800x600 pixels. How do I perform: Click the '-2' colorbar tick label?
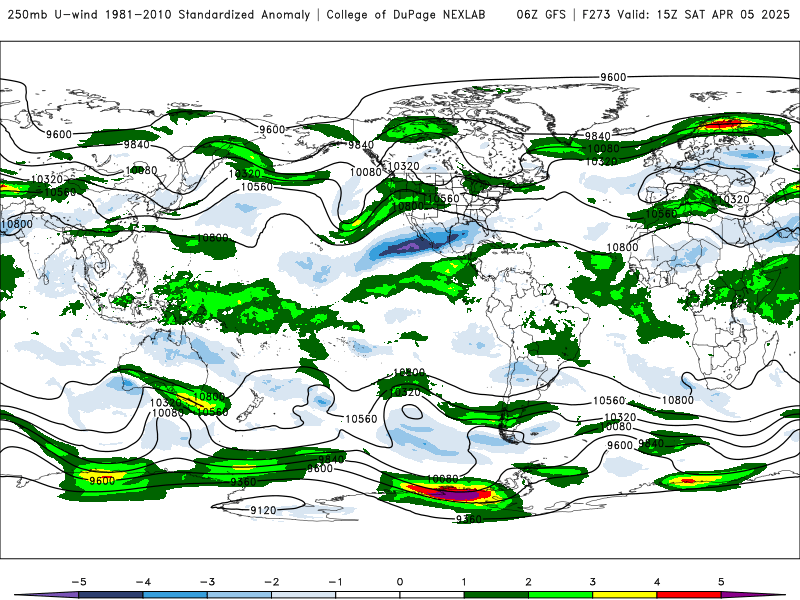[x=271, y=582]
